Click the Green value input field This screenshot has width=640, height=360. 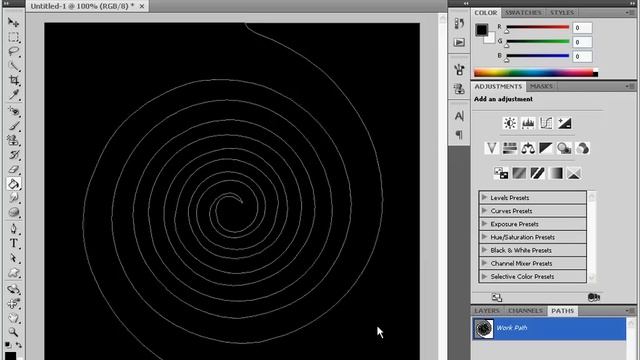pyautogui.click(x=582, y=42)
